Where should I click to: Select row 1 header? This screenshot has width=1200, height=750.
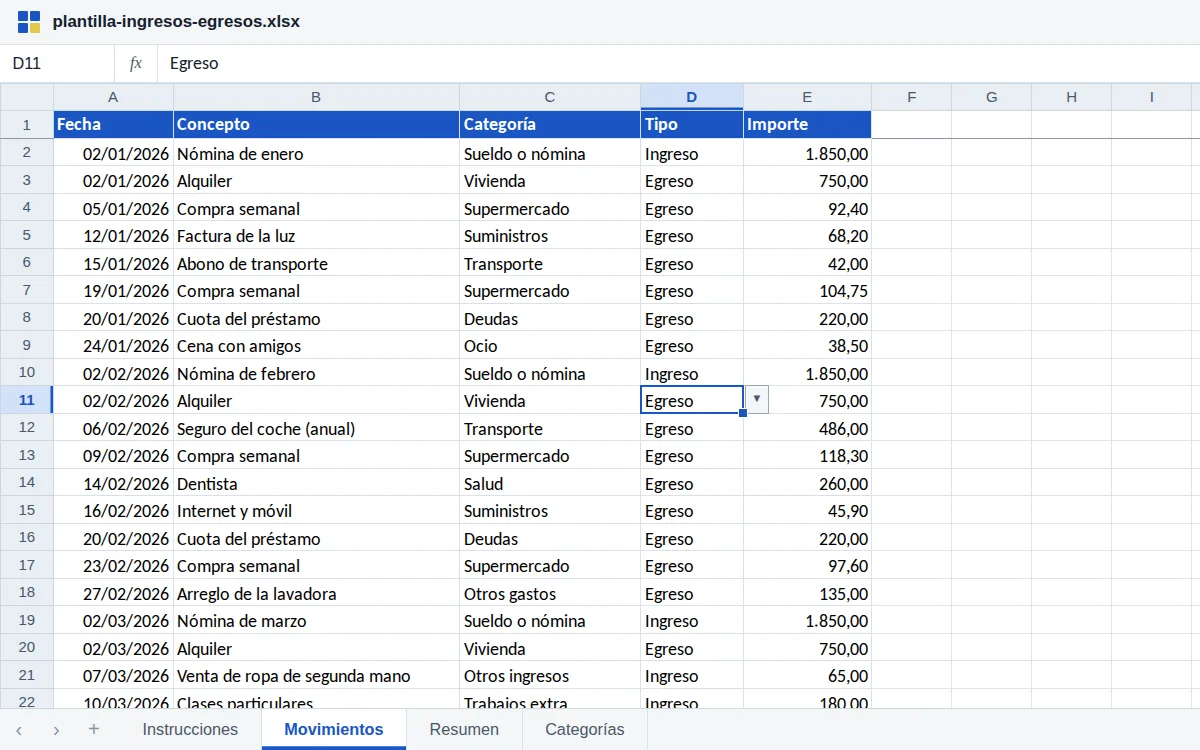pos(27,125)
